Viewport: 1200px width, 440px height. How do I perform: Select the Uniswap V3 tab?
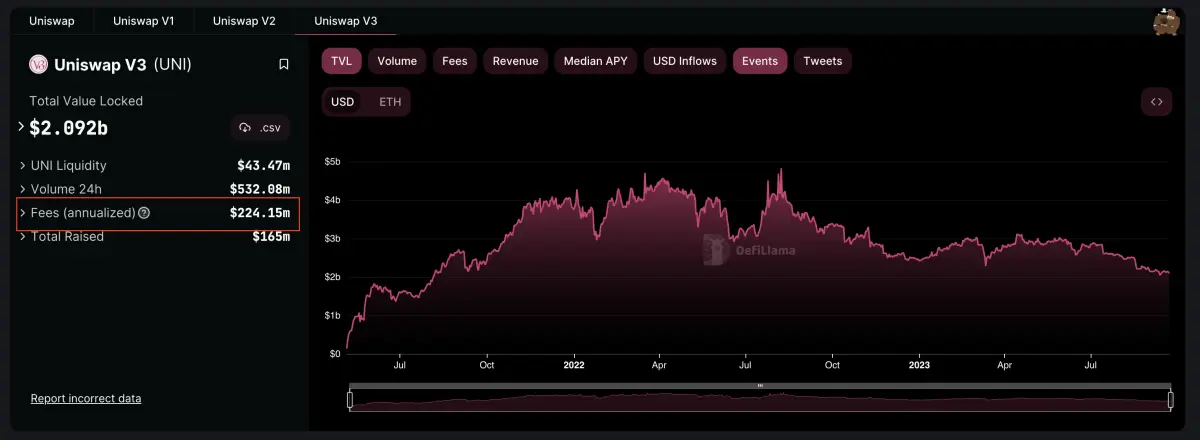(345, 20)
